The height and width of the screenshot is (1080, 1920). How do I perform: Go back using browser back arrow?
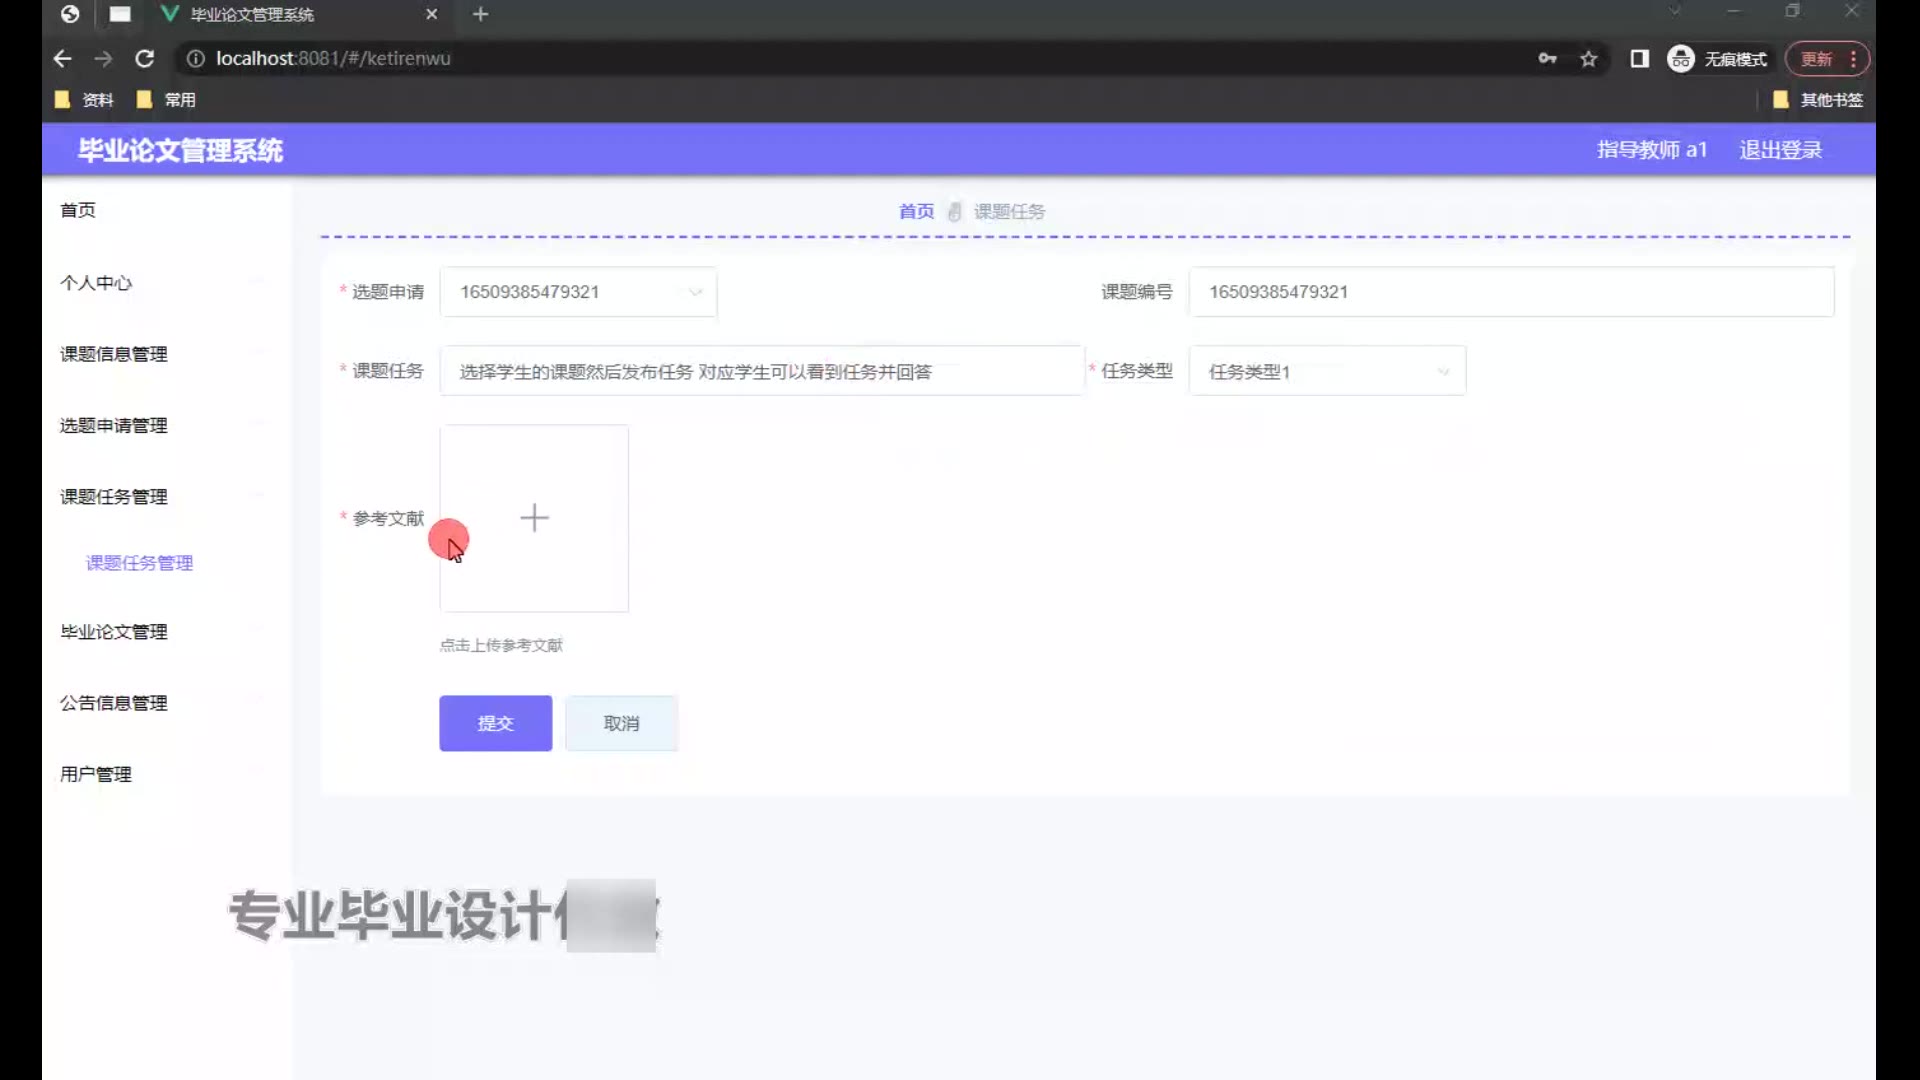point(62,59)
